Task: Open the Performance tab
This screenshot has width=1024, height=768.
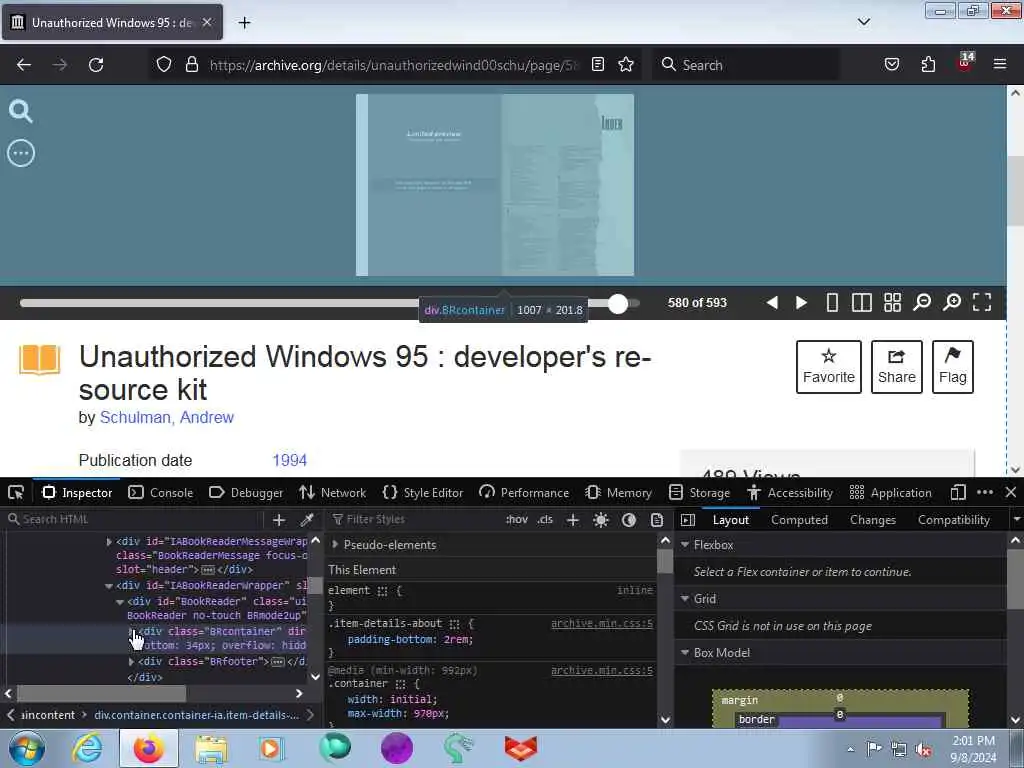Action: tap(524, 493)
